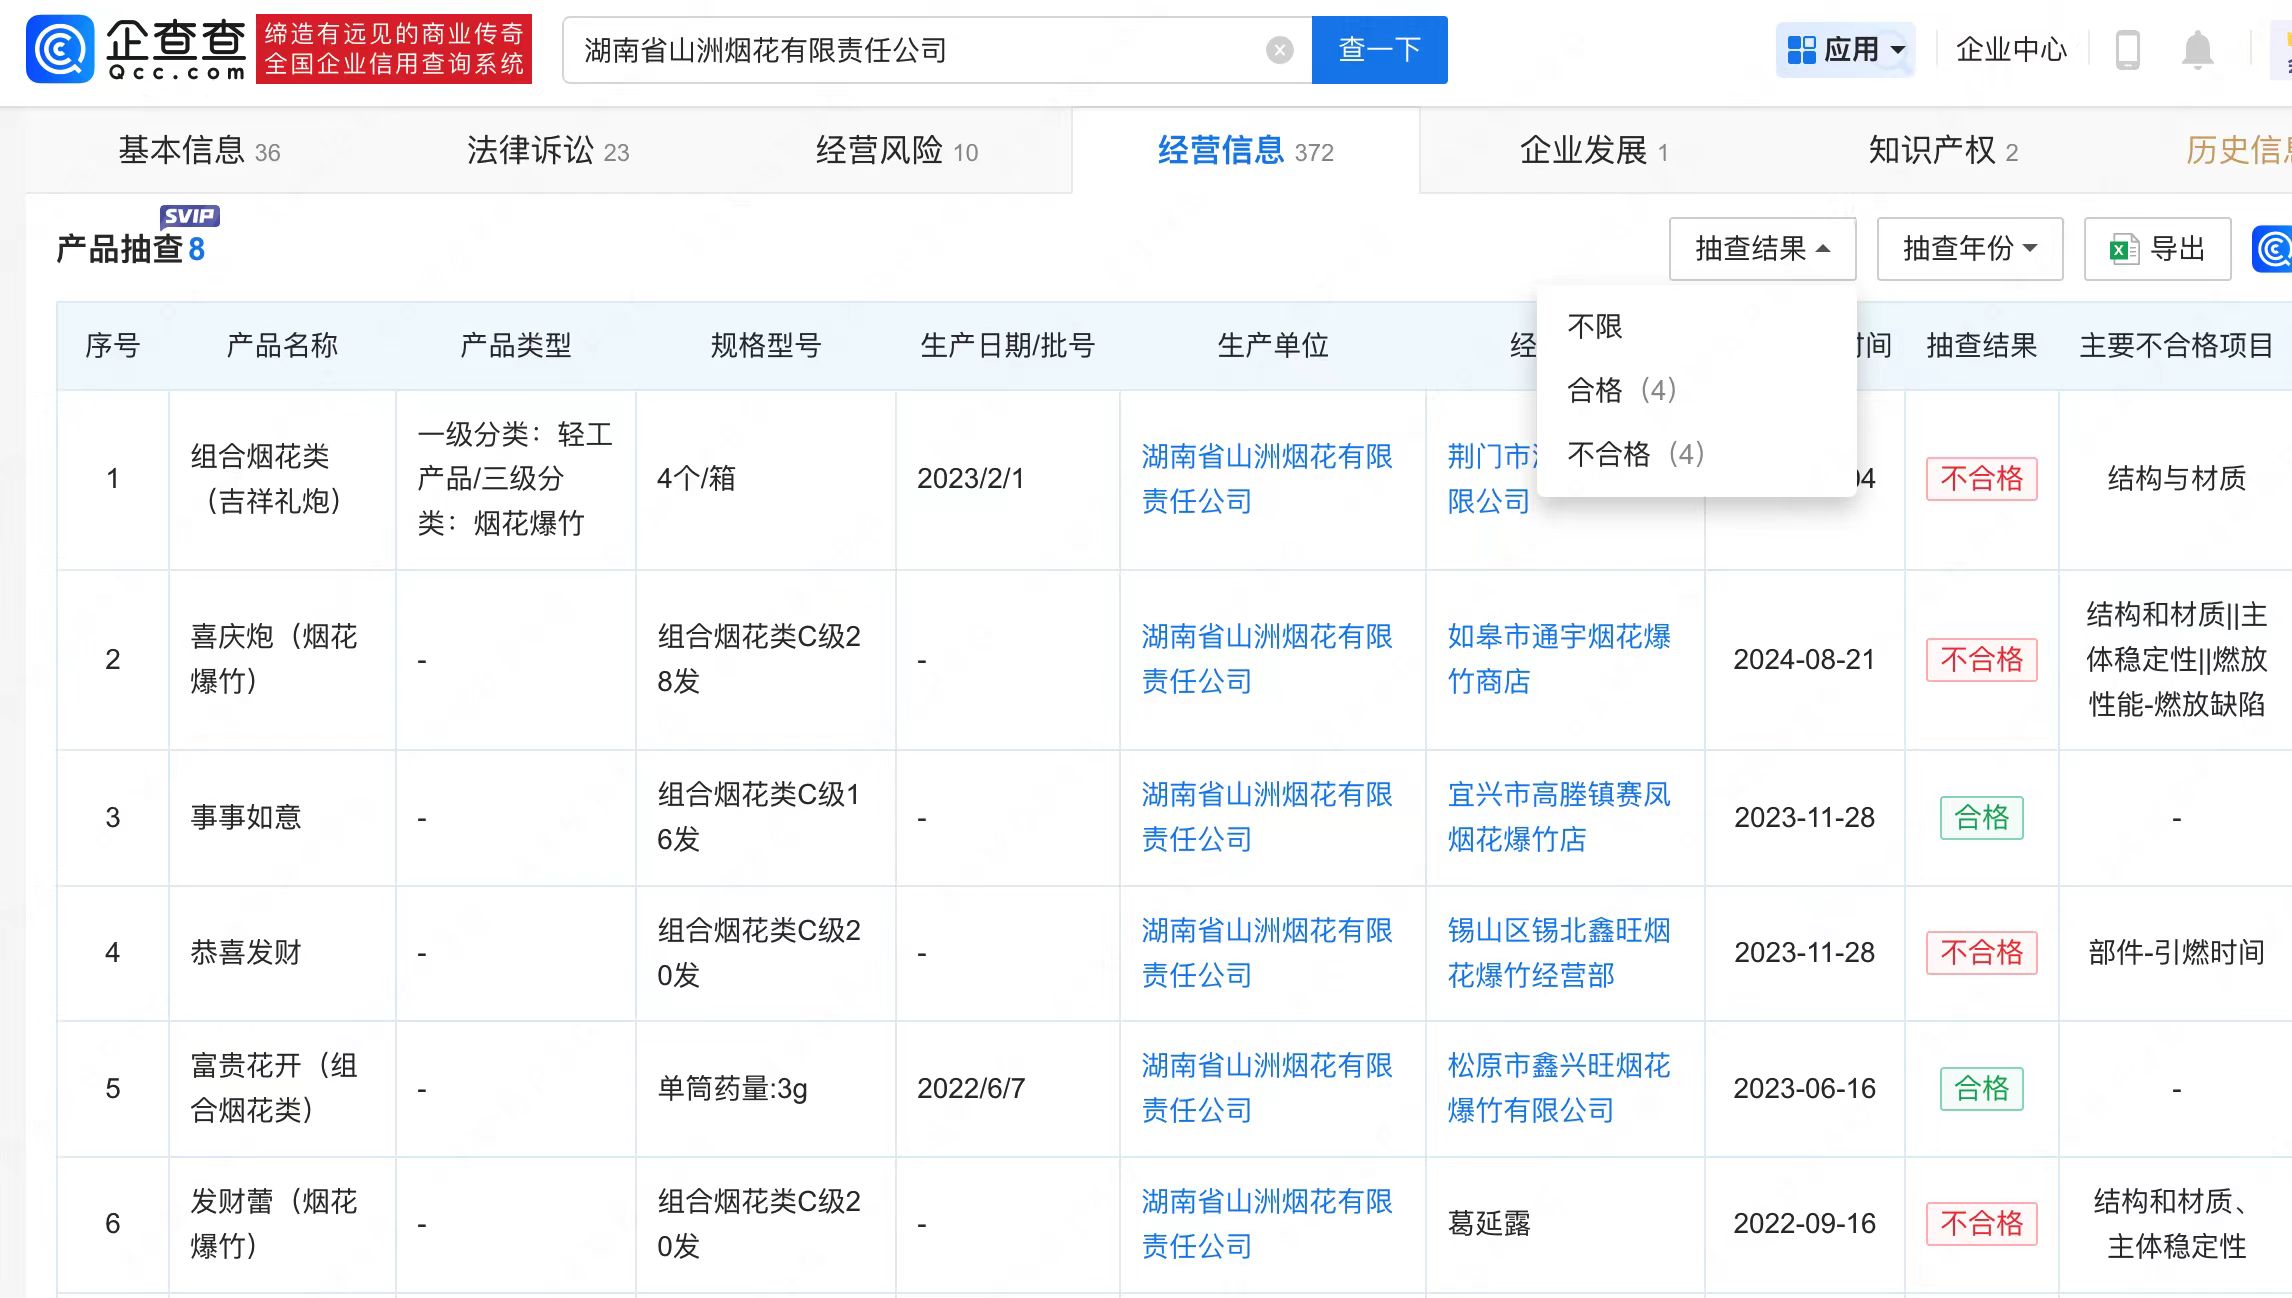
Task: Click the 产品名称 column header
Action: (282, 346)
